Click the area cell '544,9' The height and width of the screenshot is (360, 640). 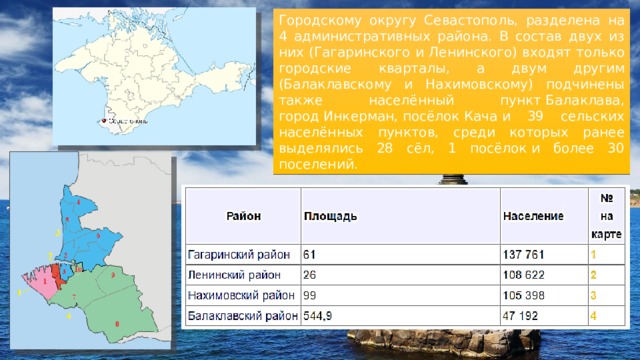[x=400, y=316]
